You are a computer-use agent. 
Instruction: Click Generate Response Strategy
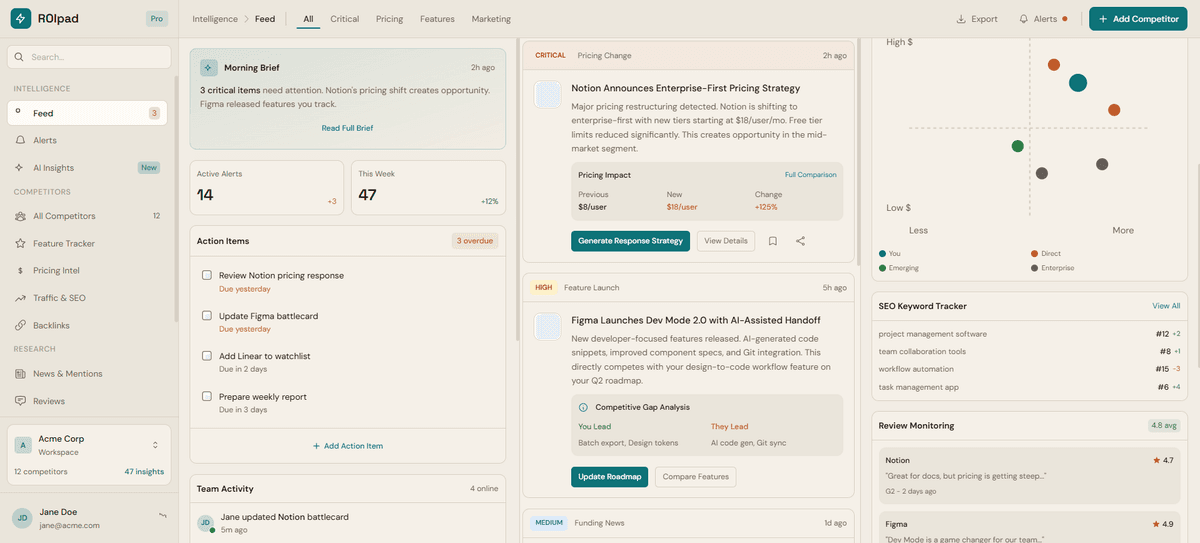click(630, 241)
